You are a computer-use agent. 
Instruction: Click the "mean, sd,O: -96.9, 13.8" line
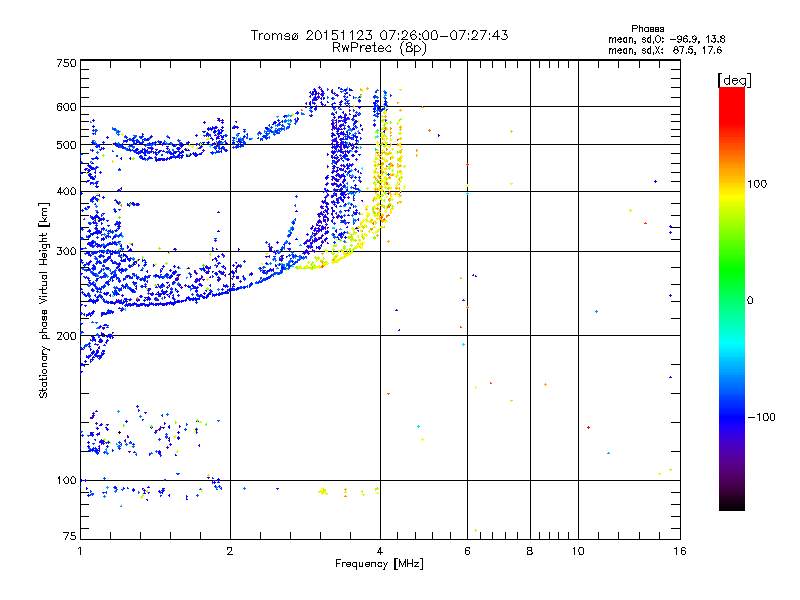coord(666,39)
